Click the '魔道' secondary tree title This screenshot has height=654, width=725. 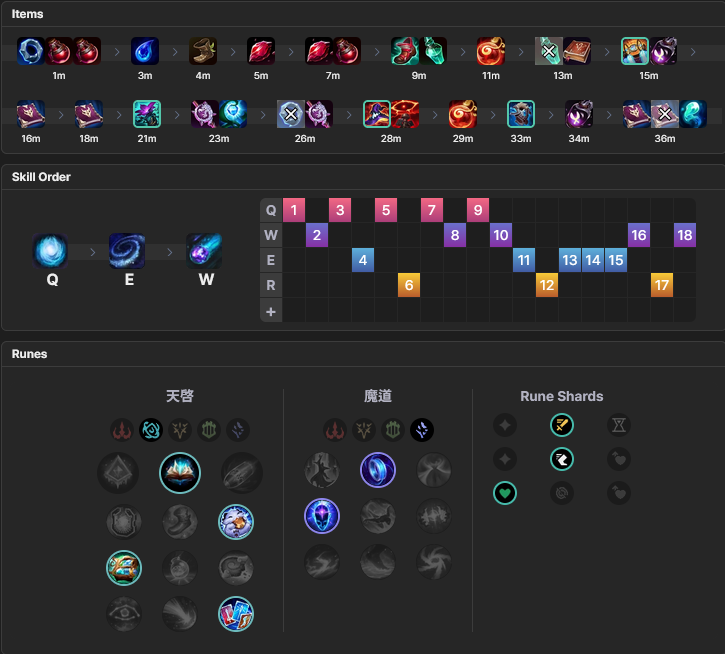[x=378, y=396]
